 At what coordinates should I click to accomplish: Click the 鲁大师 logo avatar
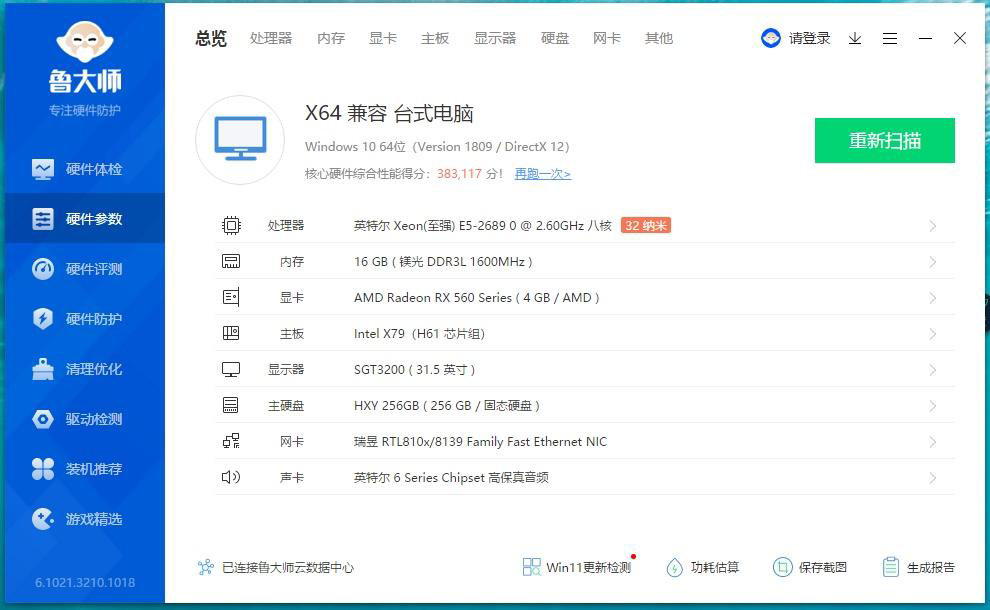click(85, 42)
